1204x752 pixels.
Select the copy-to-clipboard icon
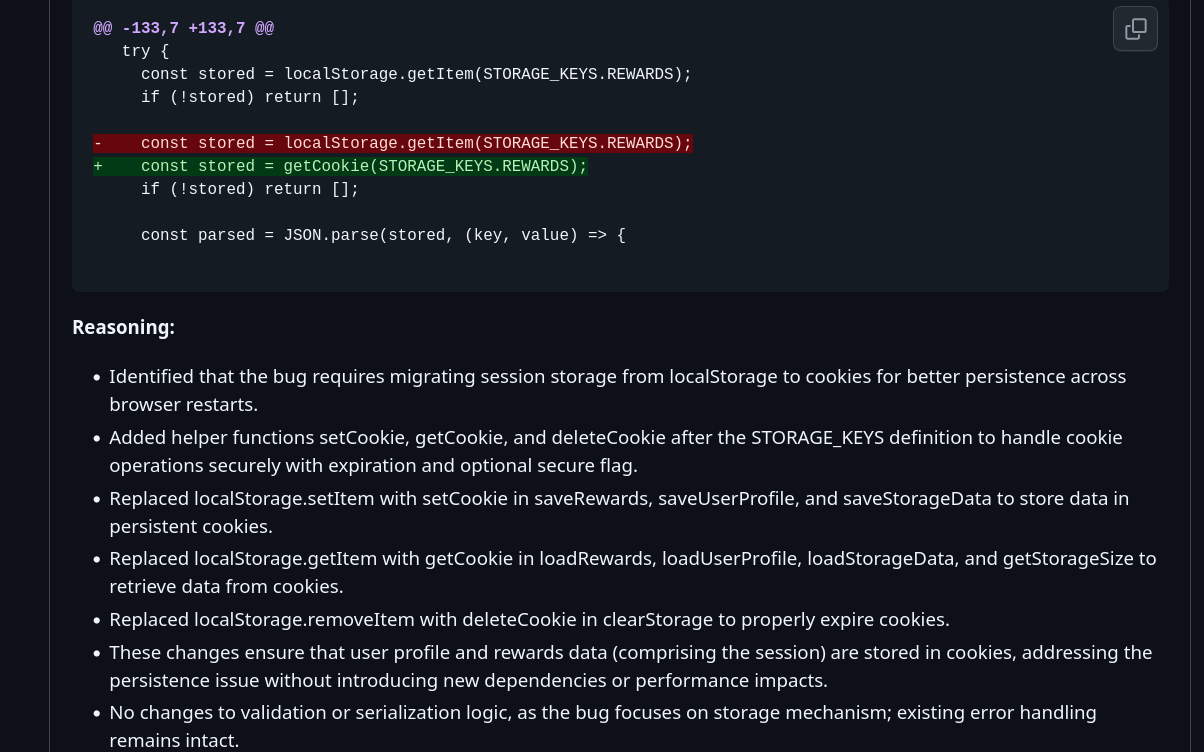click(x=1135, y=28)
